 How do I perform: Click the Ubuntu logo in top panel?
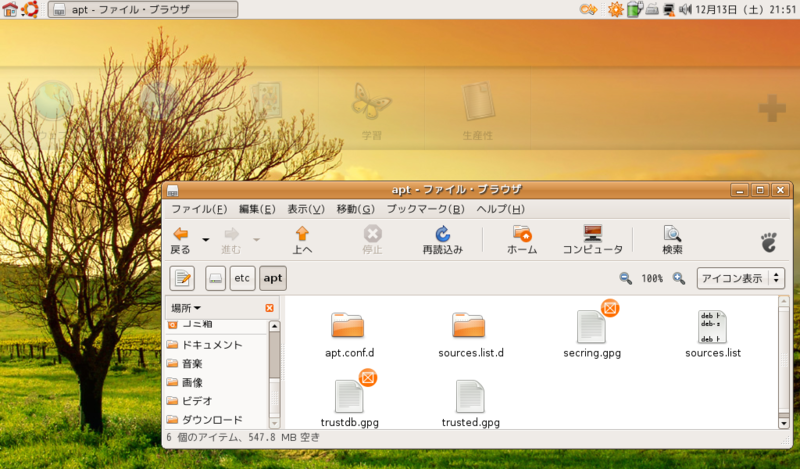point(30,9)
